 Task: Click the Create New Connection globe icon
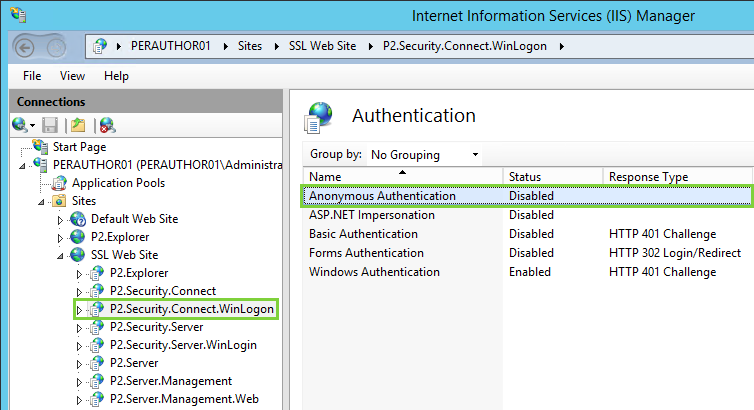pos(20,125)
